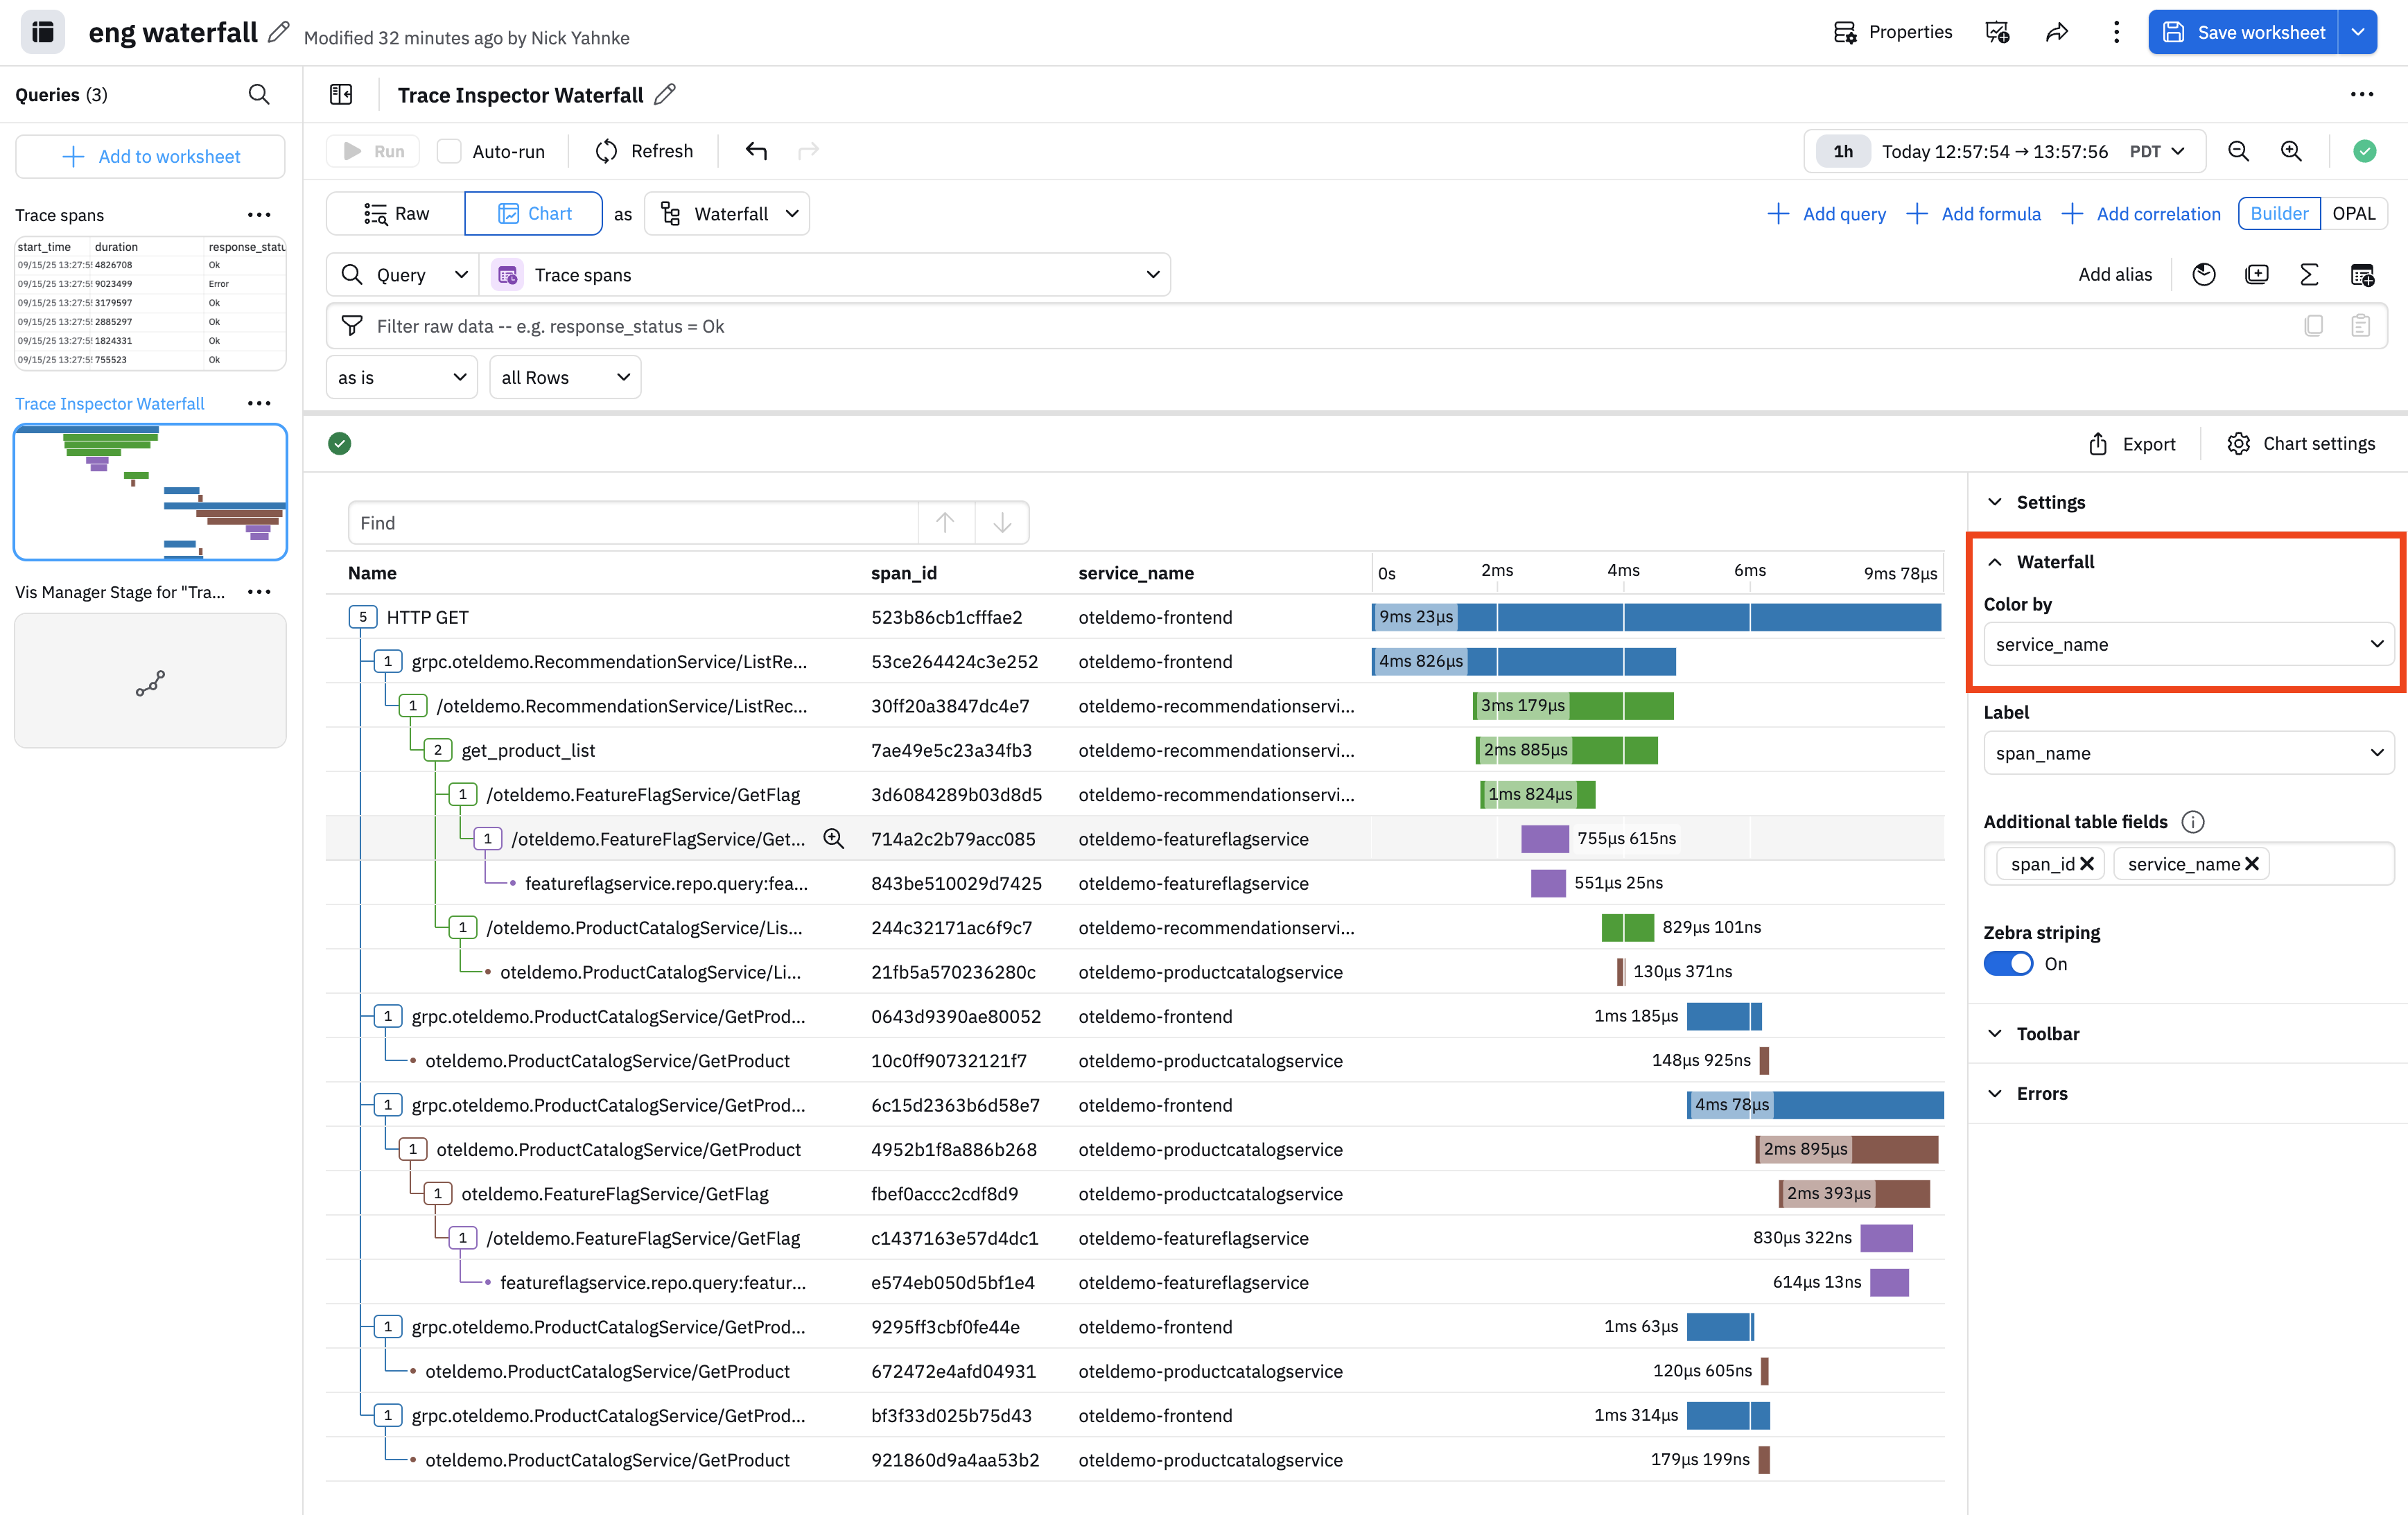Click the search icon in Queries panel

pos(259,95)
